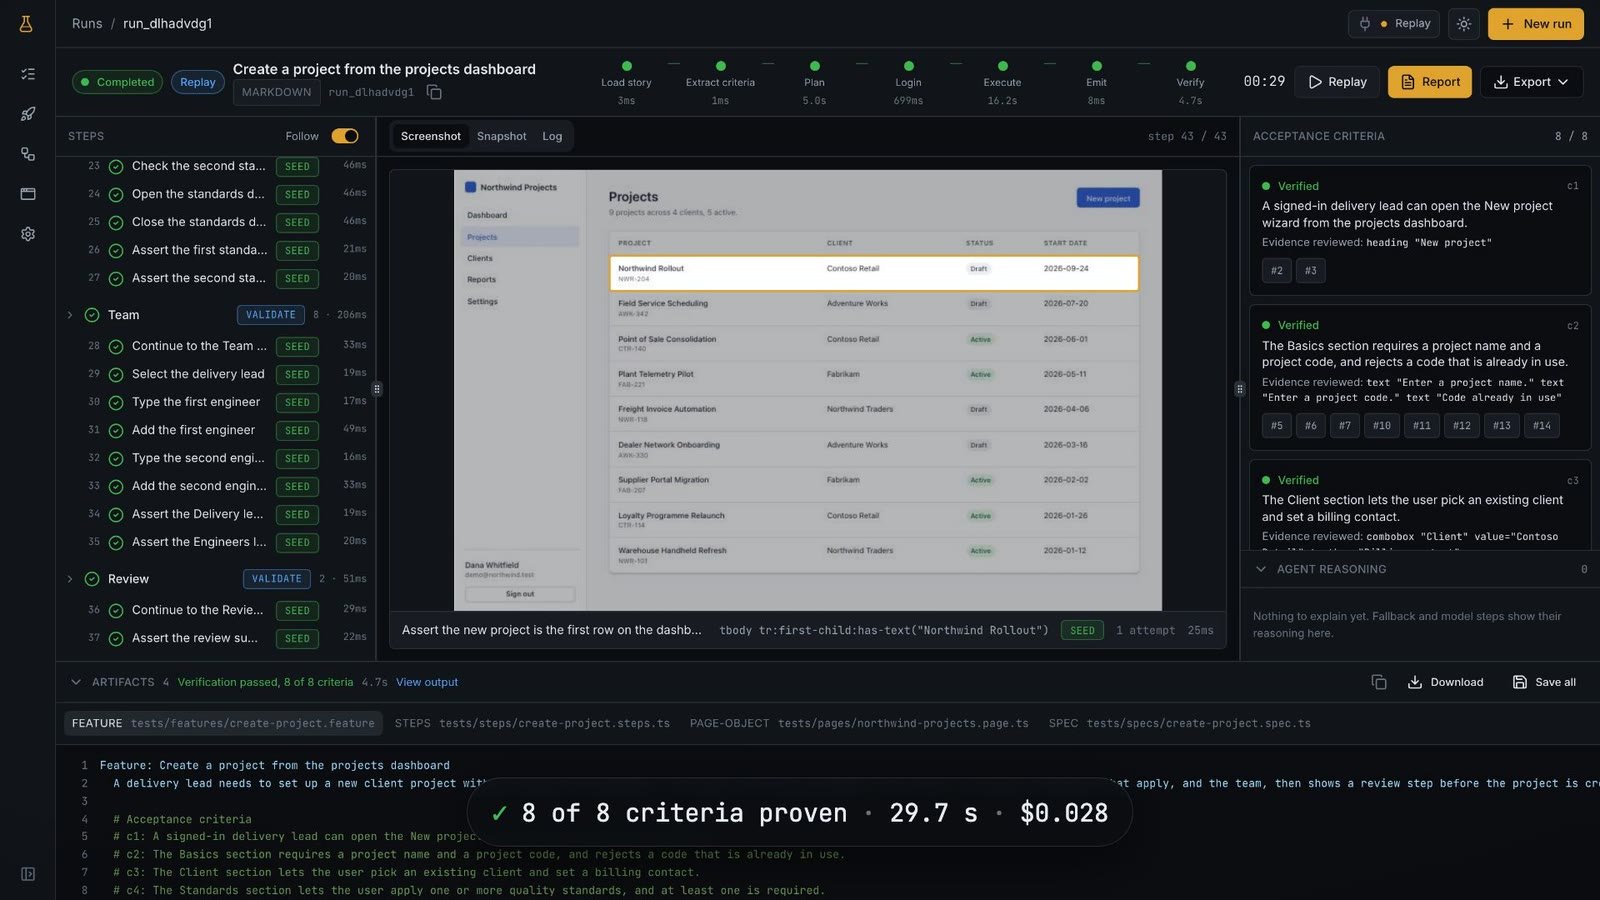Collapse the sidebar panel icon at bottom left

pyautogui.click(x=28, y=874)
